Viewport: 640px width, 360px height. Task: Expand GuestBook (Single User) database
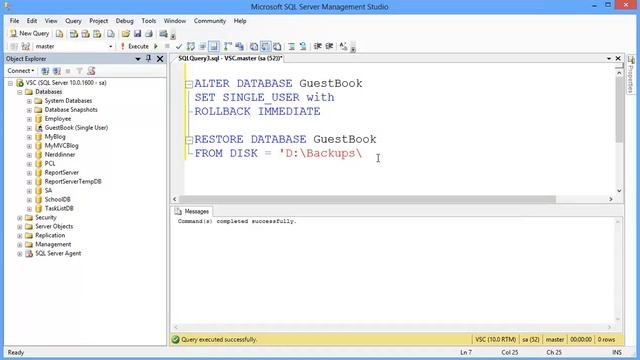29,128
